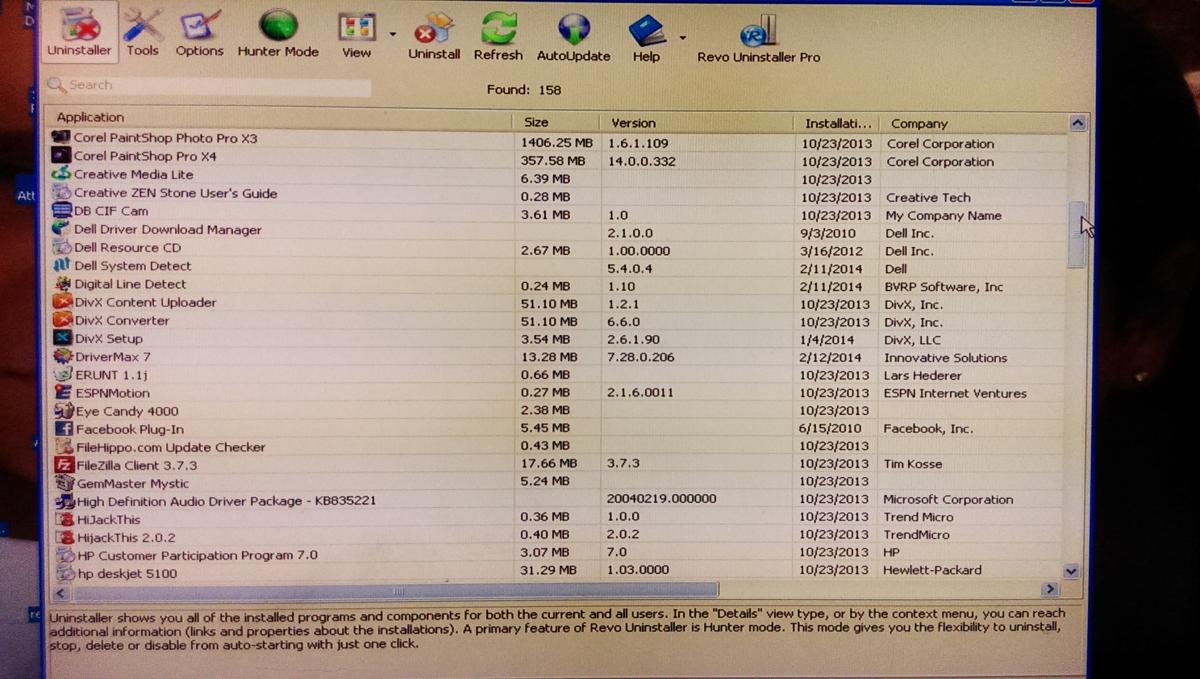This screenshot has height=679, width=1200.
Task: Click the Uninstall toolbar icon
Action: coord(434,36)
